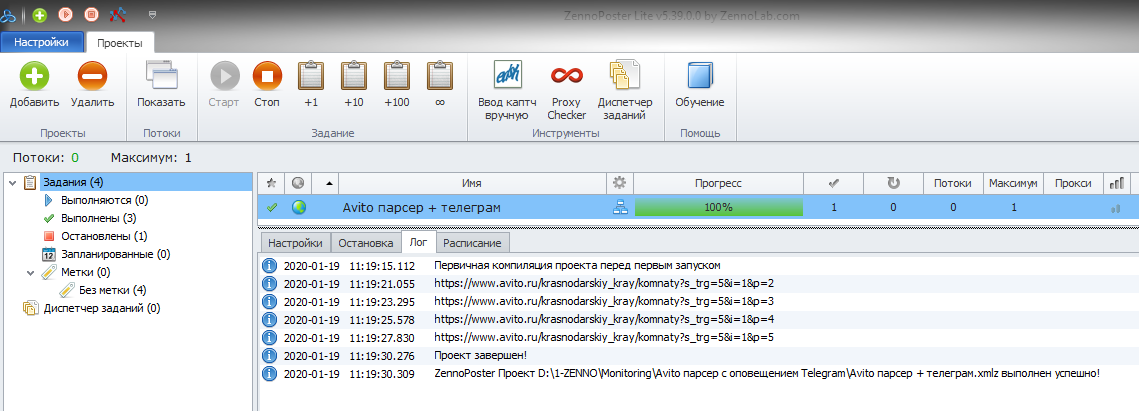This screenshot has height=411, width=1139.
Task: Click quick-access stop icon in title bar
Action: click(x=91, y=14)
